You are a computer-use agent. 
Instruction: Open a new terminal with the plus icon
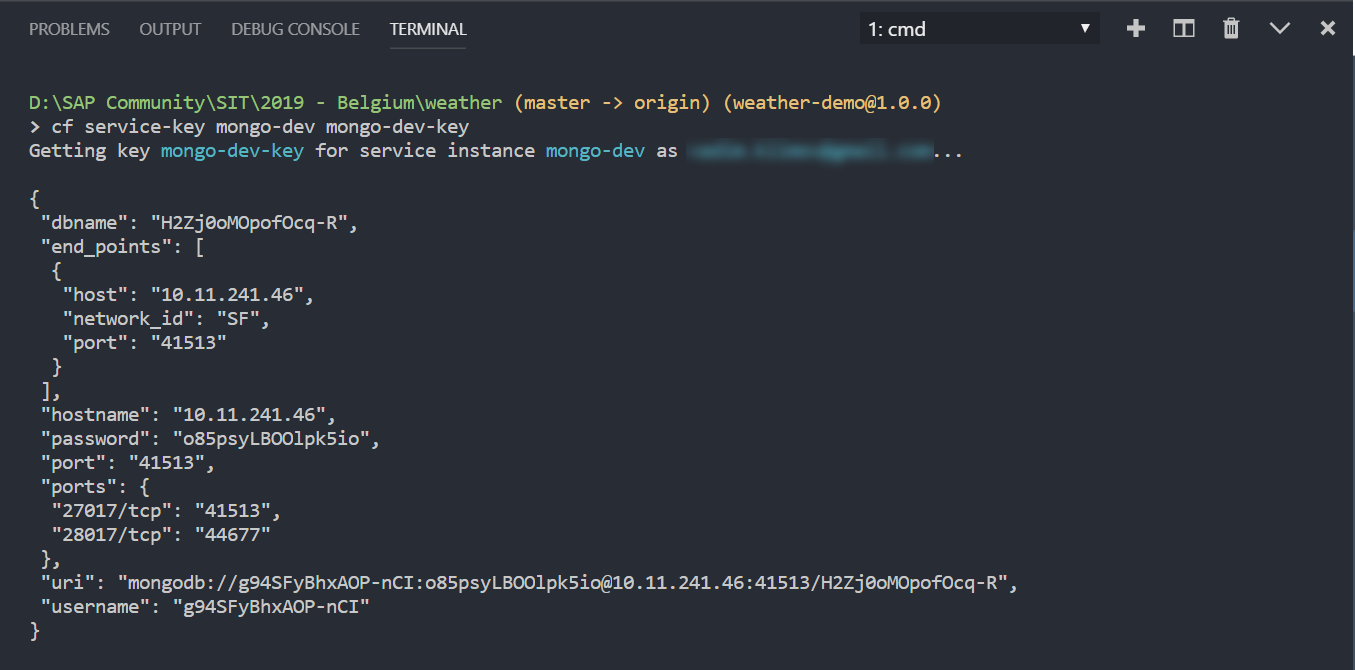tap(1135, 29)
